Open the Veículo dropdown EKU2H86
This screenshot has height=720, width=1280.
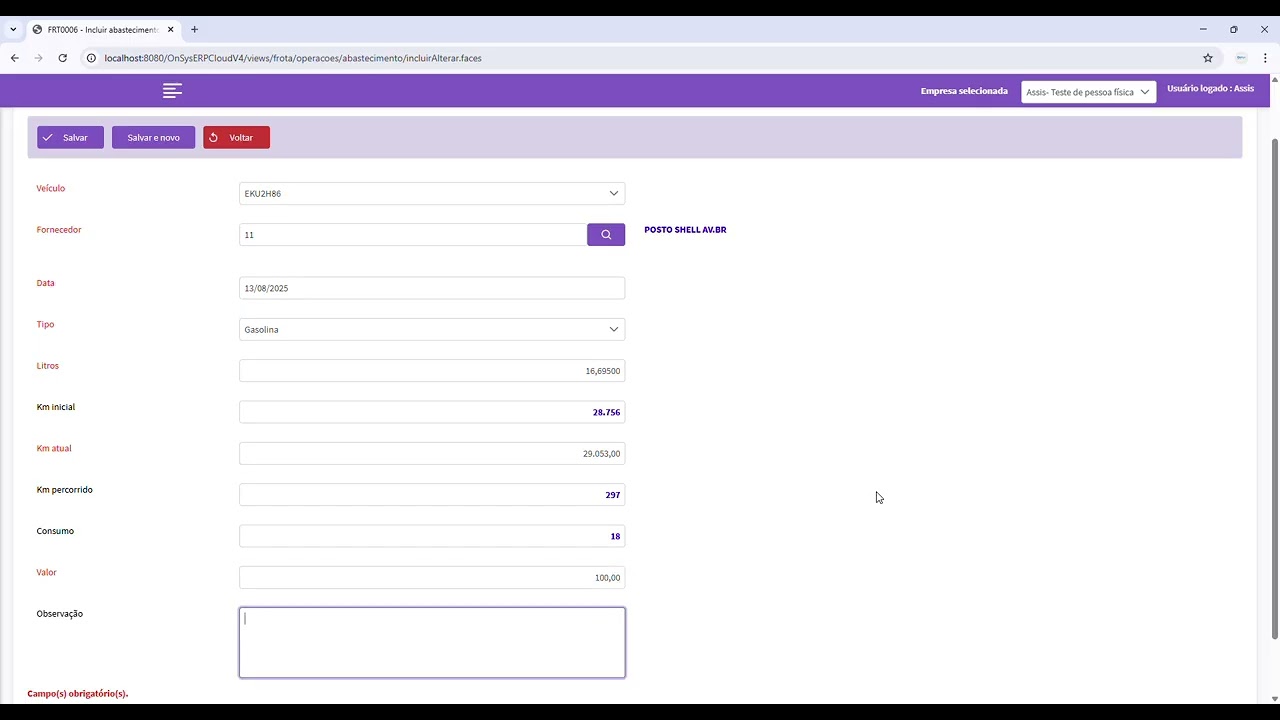coord(432,193)
